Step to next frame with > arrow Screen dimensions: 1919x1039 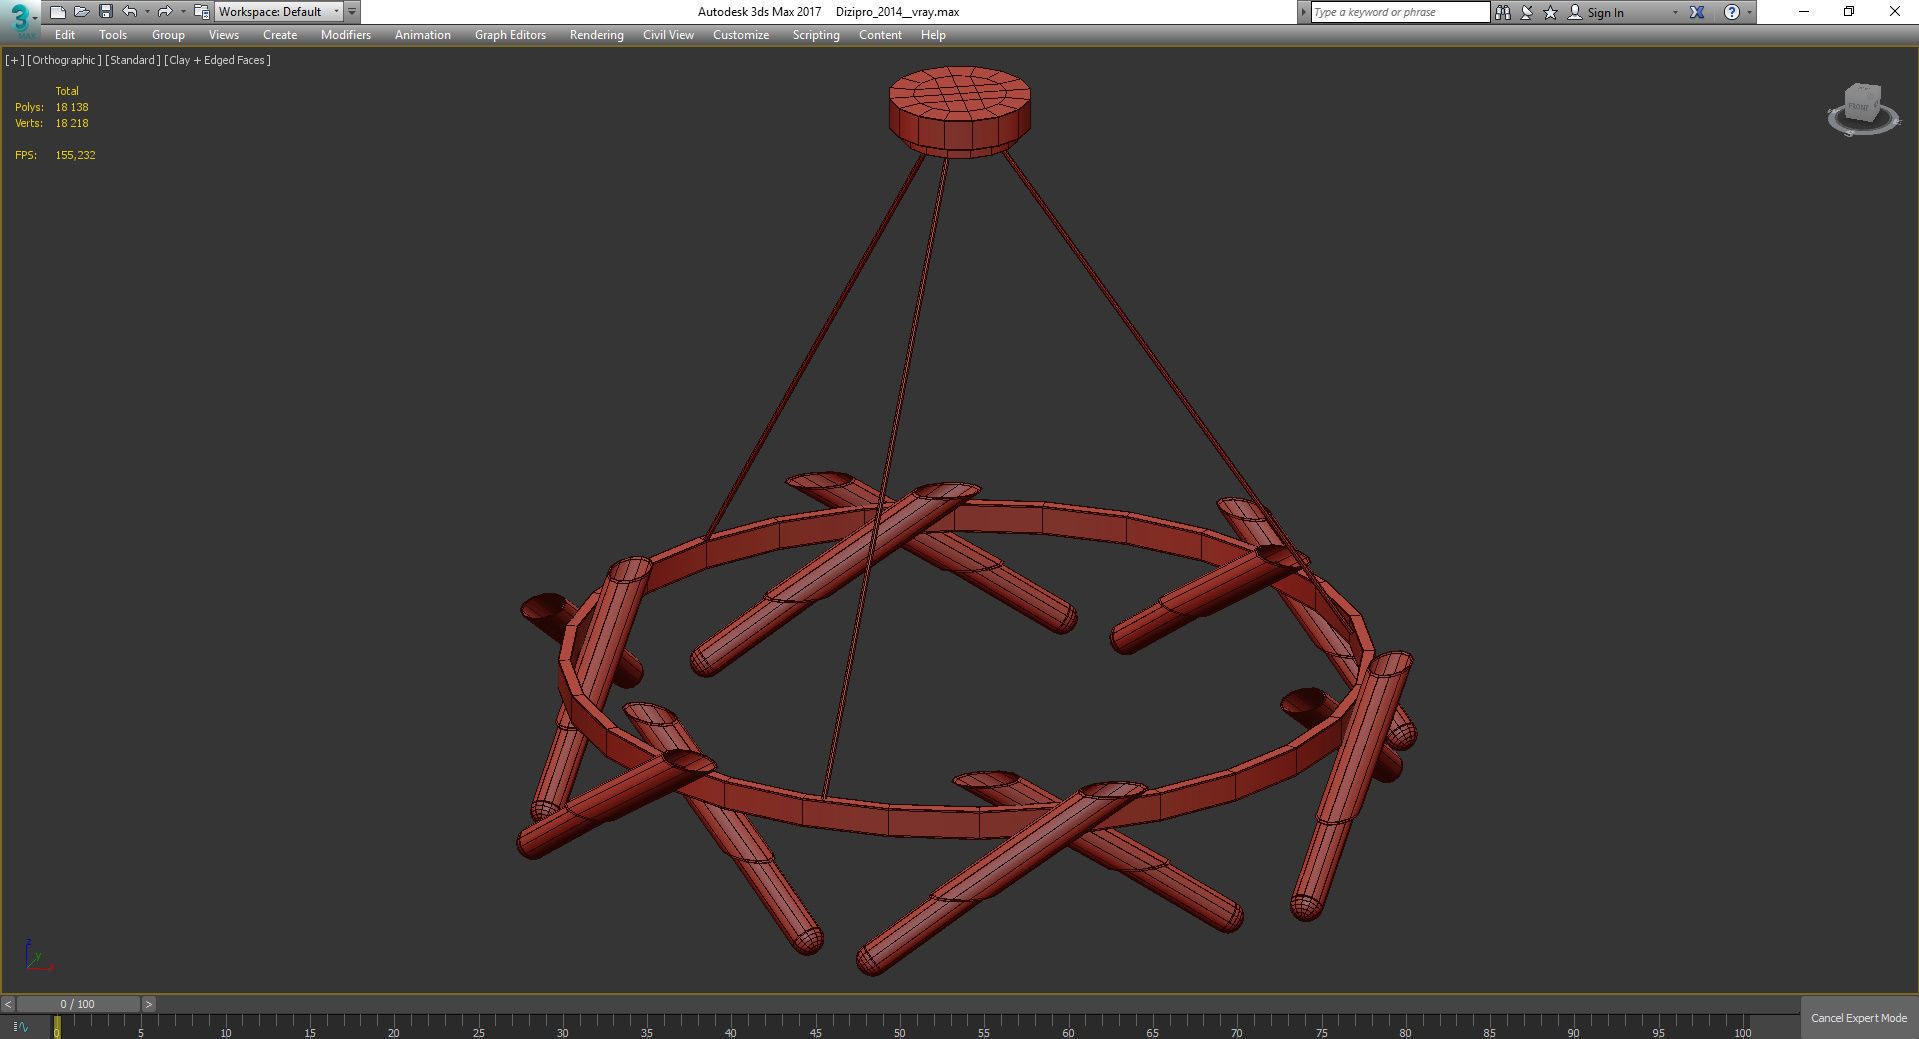[149, 1004]
